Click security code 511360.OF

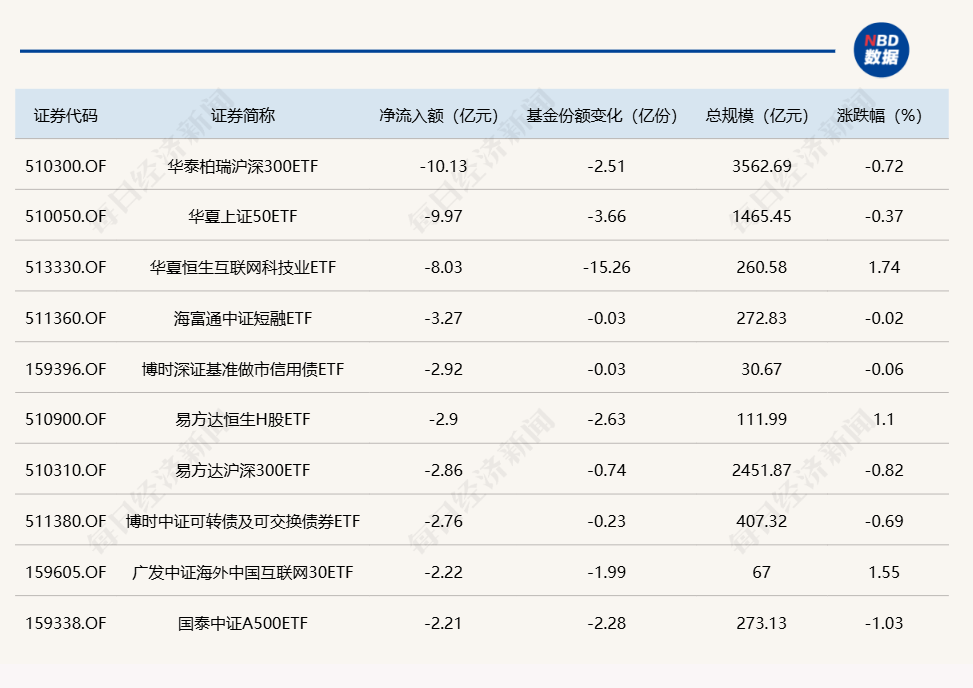pos(66,318)
